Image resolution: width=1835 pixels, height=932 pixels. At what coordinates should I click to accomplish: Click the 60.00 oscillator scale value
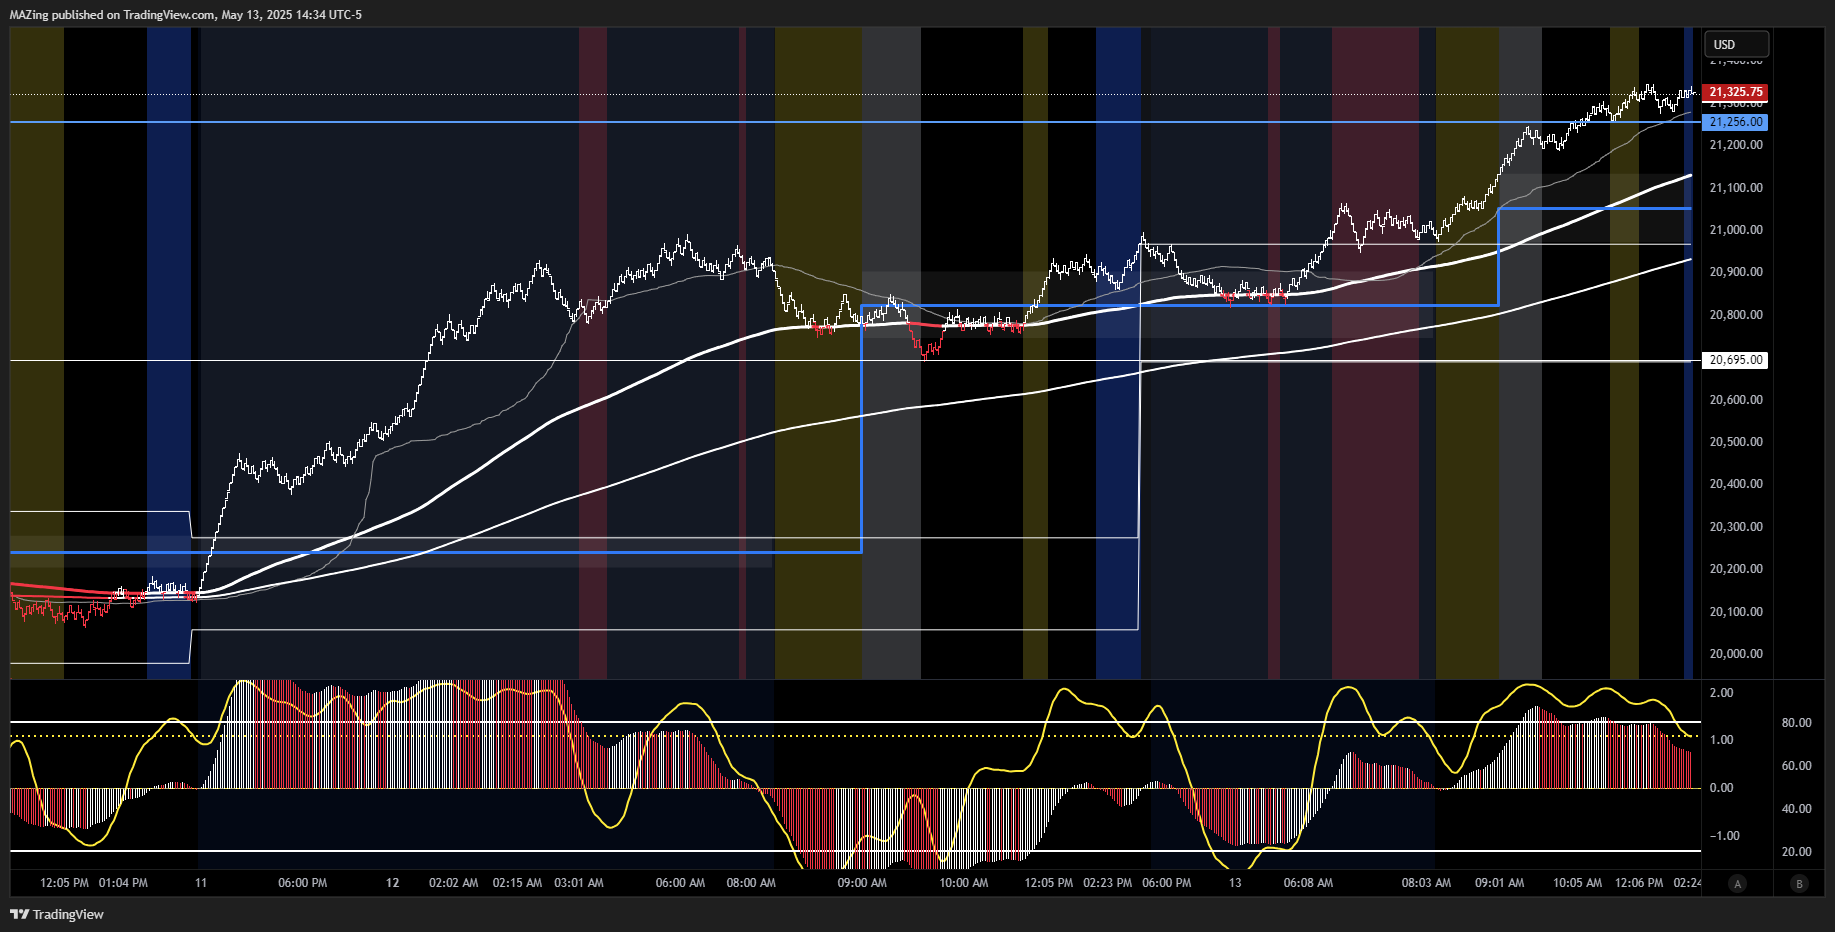tap(1796, 766)
